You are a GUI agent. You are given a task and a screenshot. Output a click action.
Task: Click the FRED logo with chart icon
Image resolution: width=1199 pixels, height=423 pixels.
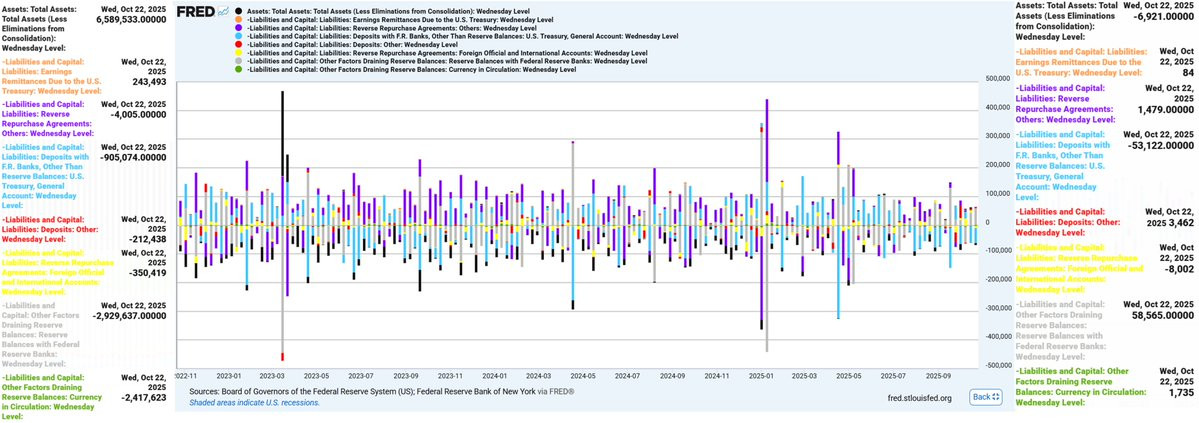203,11
